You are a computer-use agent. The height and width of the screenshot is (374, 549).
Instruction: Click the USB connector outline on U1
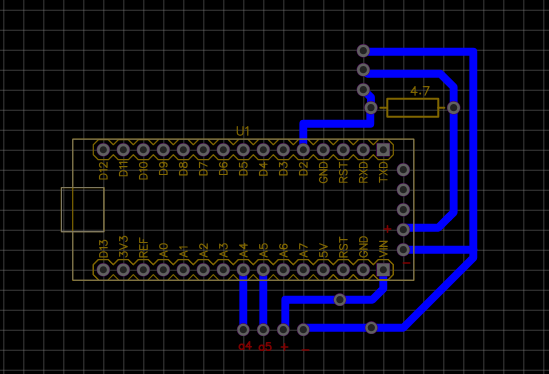tap(83, 210)
